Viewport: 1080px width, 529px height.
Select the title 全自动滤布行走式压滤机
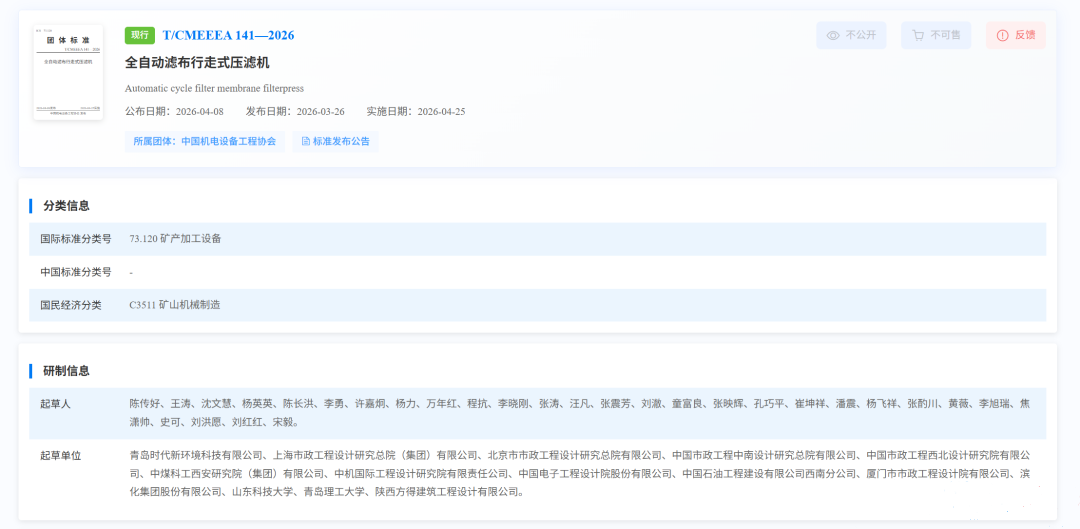pyautogui.click(x=197, y=63)
